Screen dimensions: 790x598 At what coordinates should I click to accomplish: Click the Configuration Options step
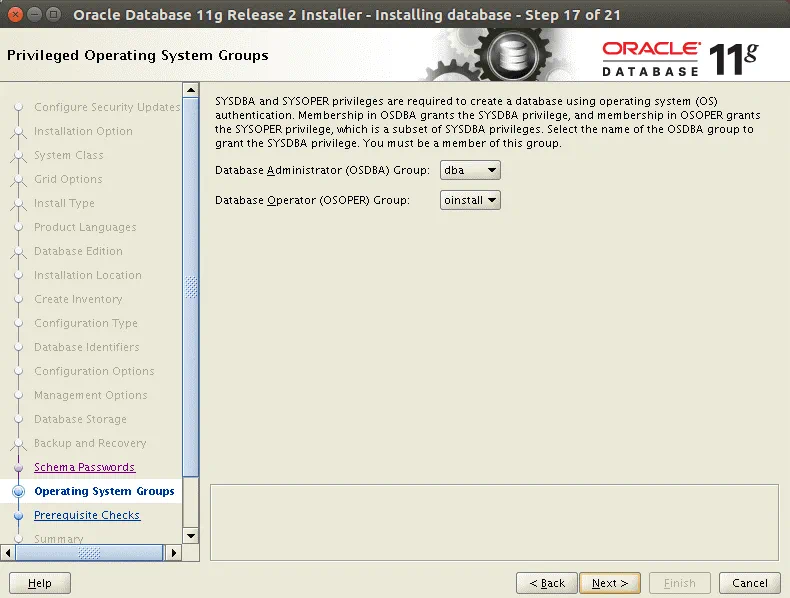(x=94, y=371)
